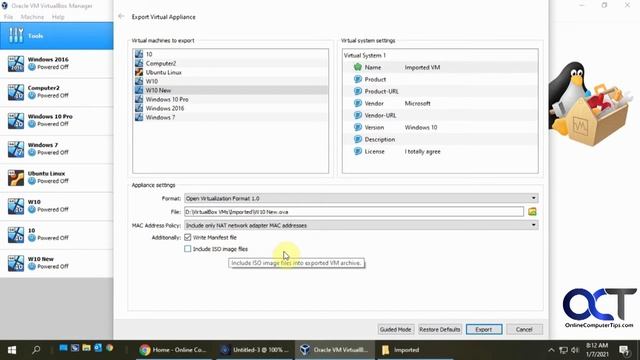Choose Windows 10 Pro in the export list
The image size is (640, 360).
point(231,99)
